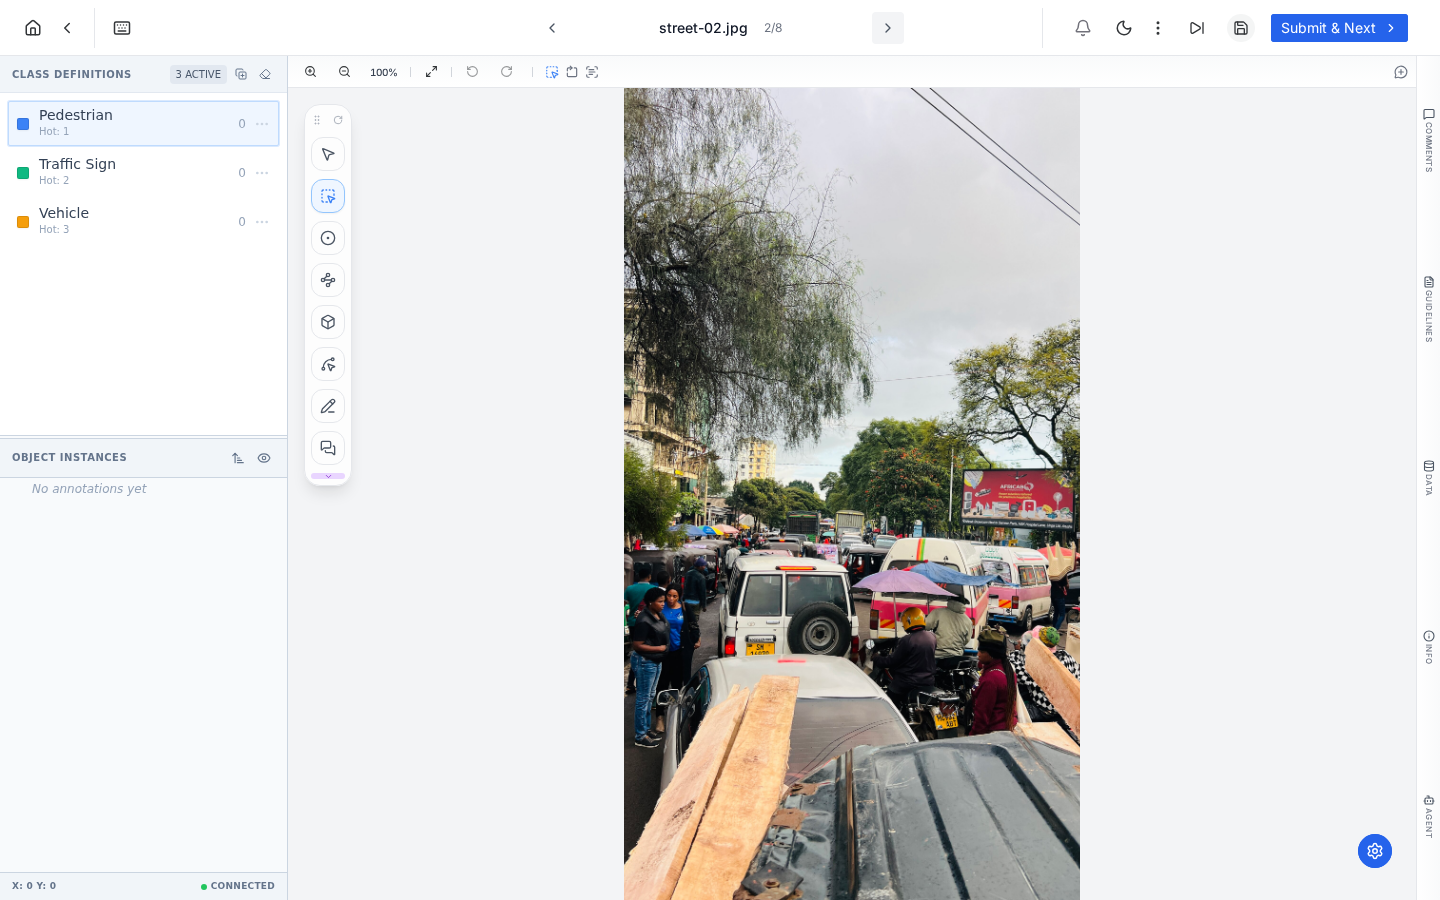1440x900 pixels.
Task: Open settings with blue gear button
Action: click(x=1375, y=851)
